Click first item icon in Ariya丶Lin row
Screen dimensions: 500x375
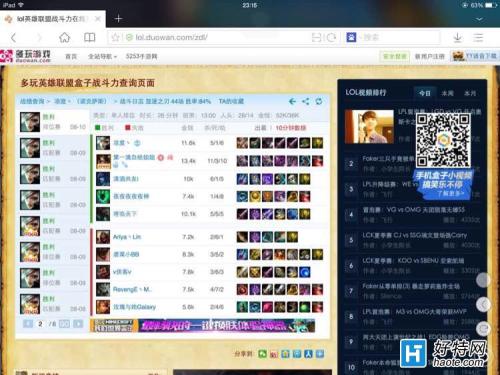tap(242, 237)
